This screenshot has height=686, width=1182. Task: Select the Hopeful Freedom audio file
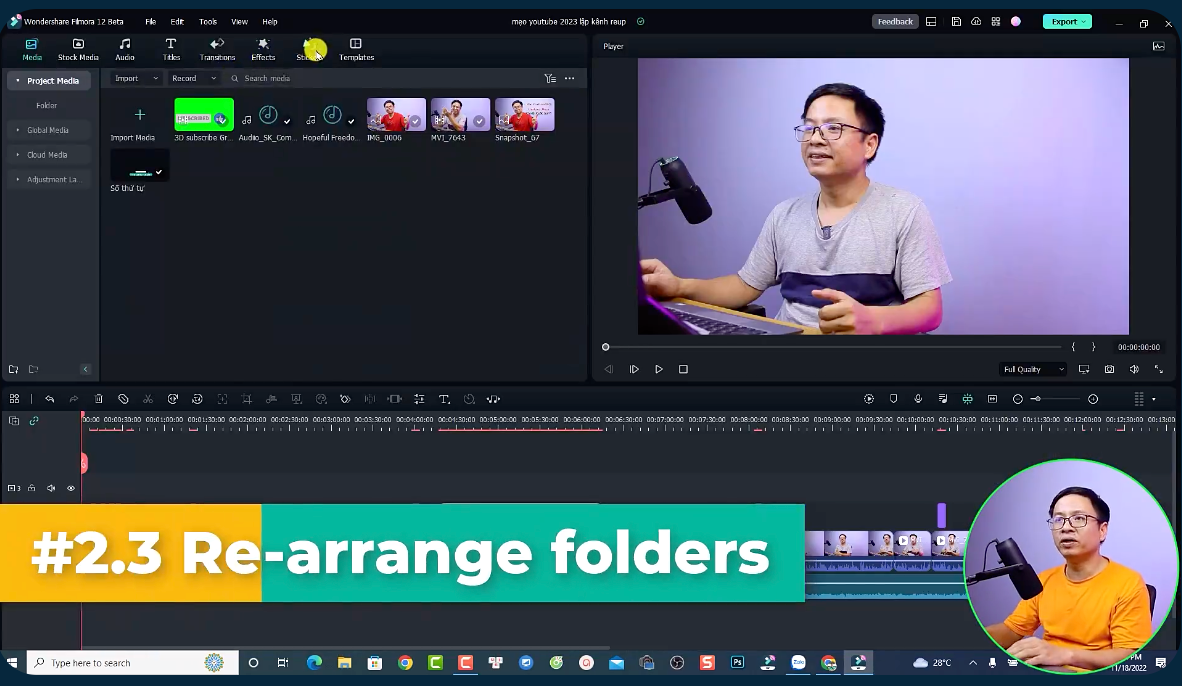click(x=332, y=115)
